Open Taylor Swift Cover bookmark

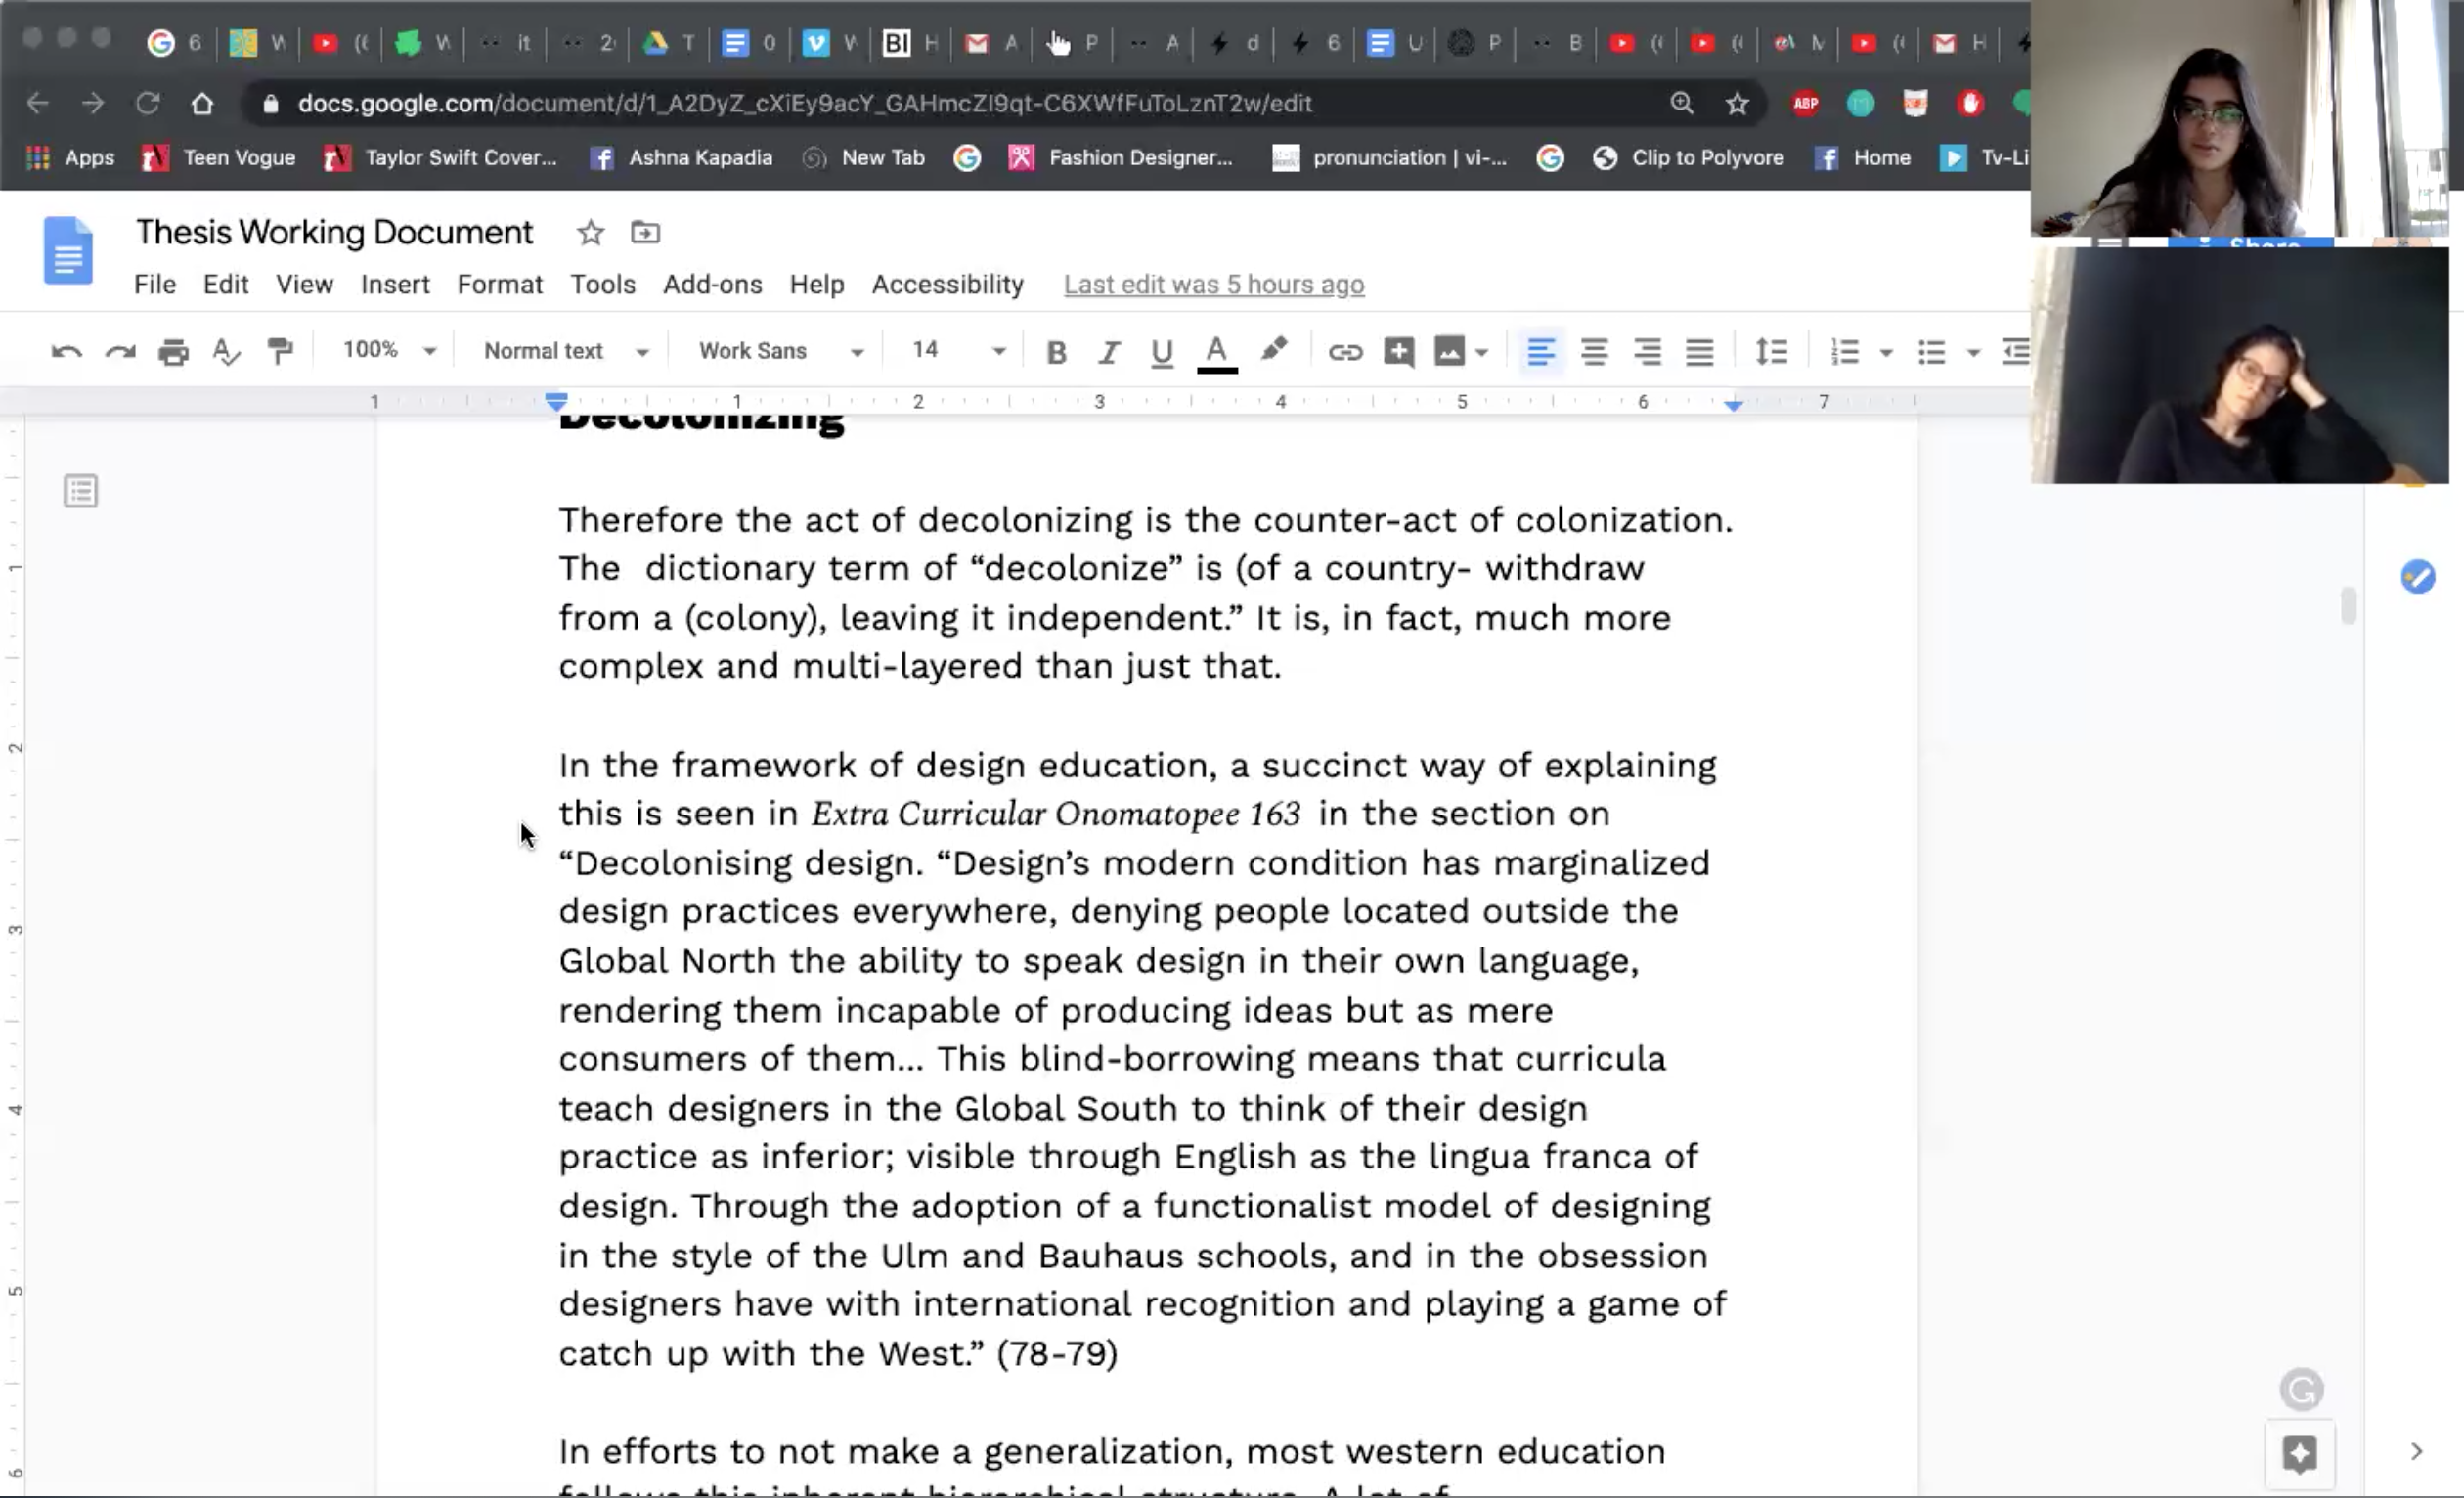point(440,158)
